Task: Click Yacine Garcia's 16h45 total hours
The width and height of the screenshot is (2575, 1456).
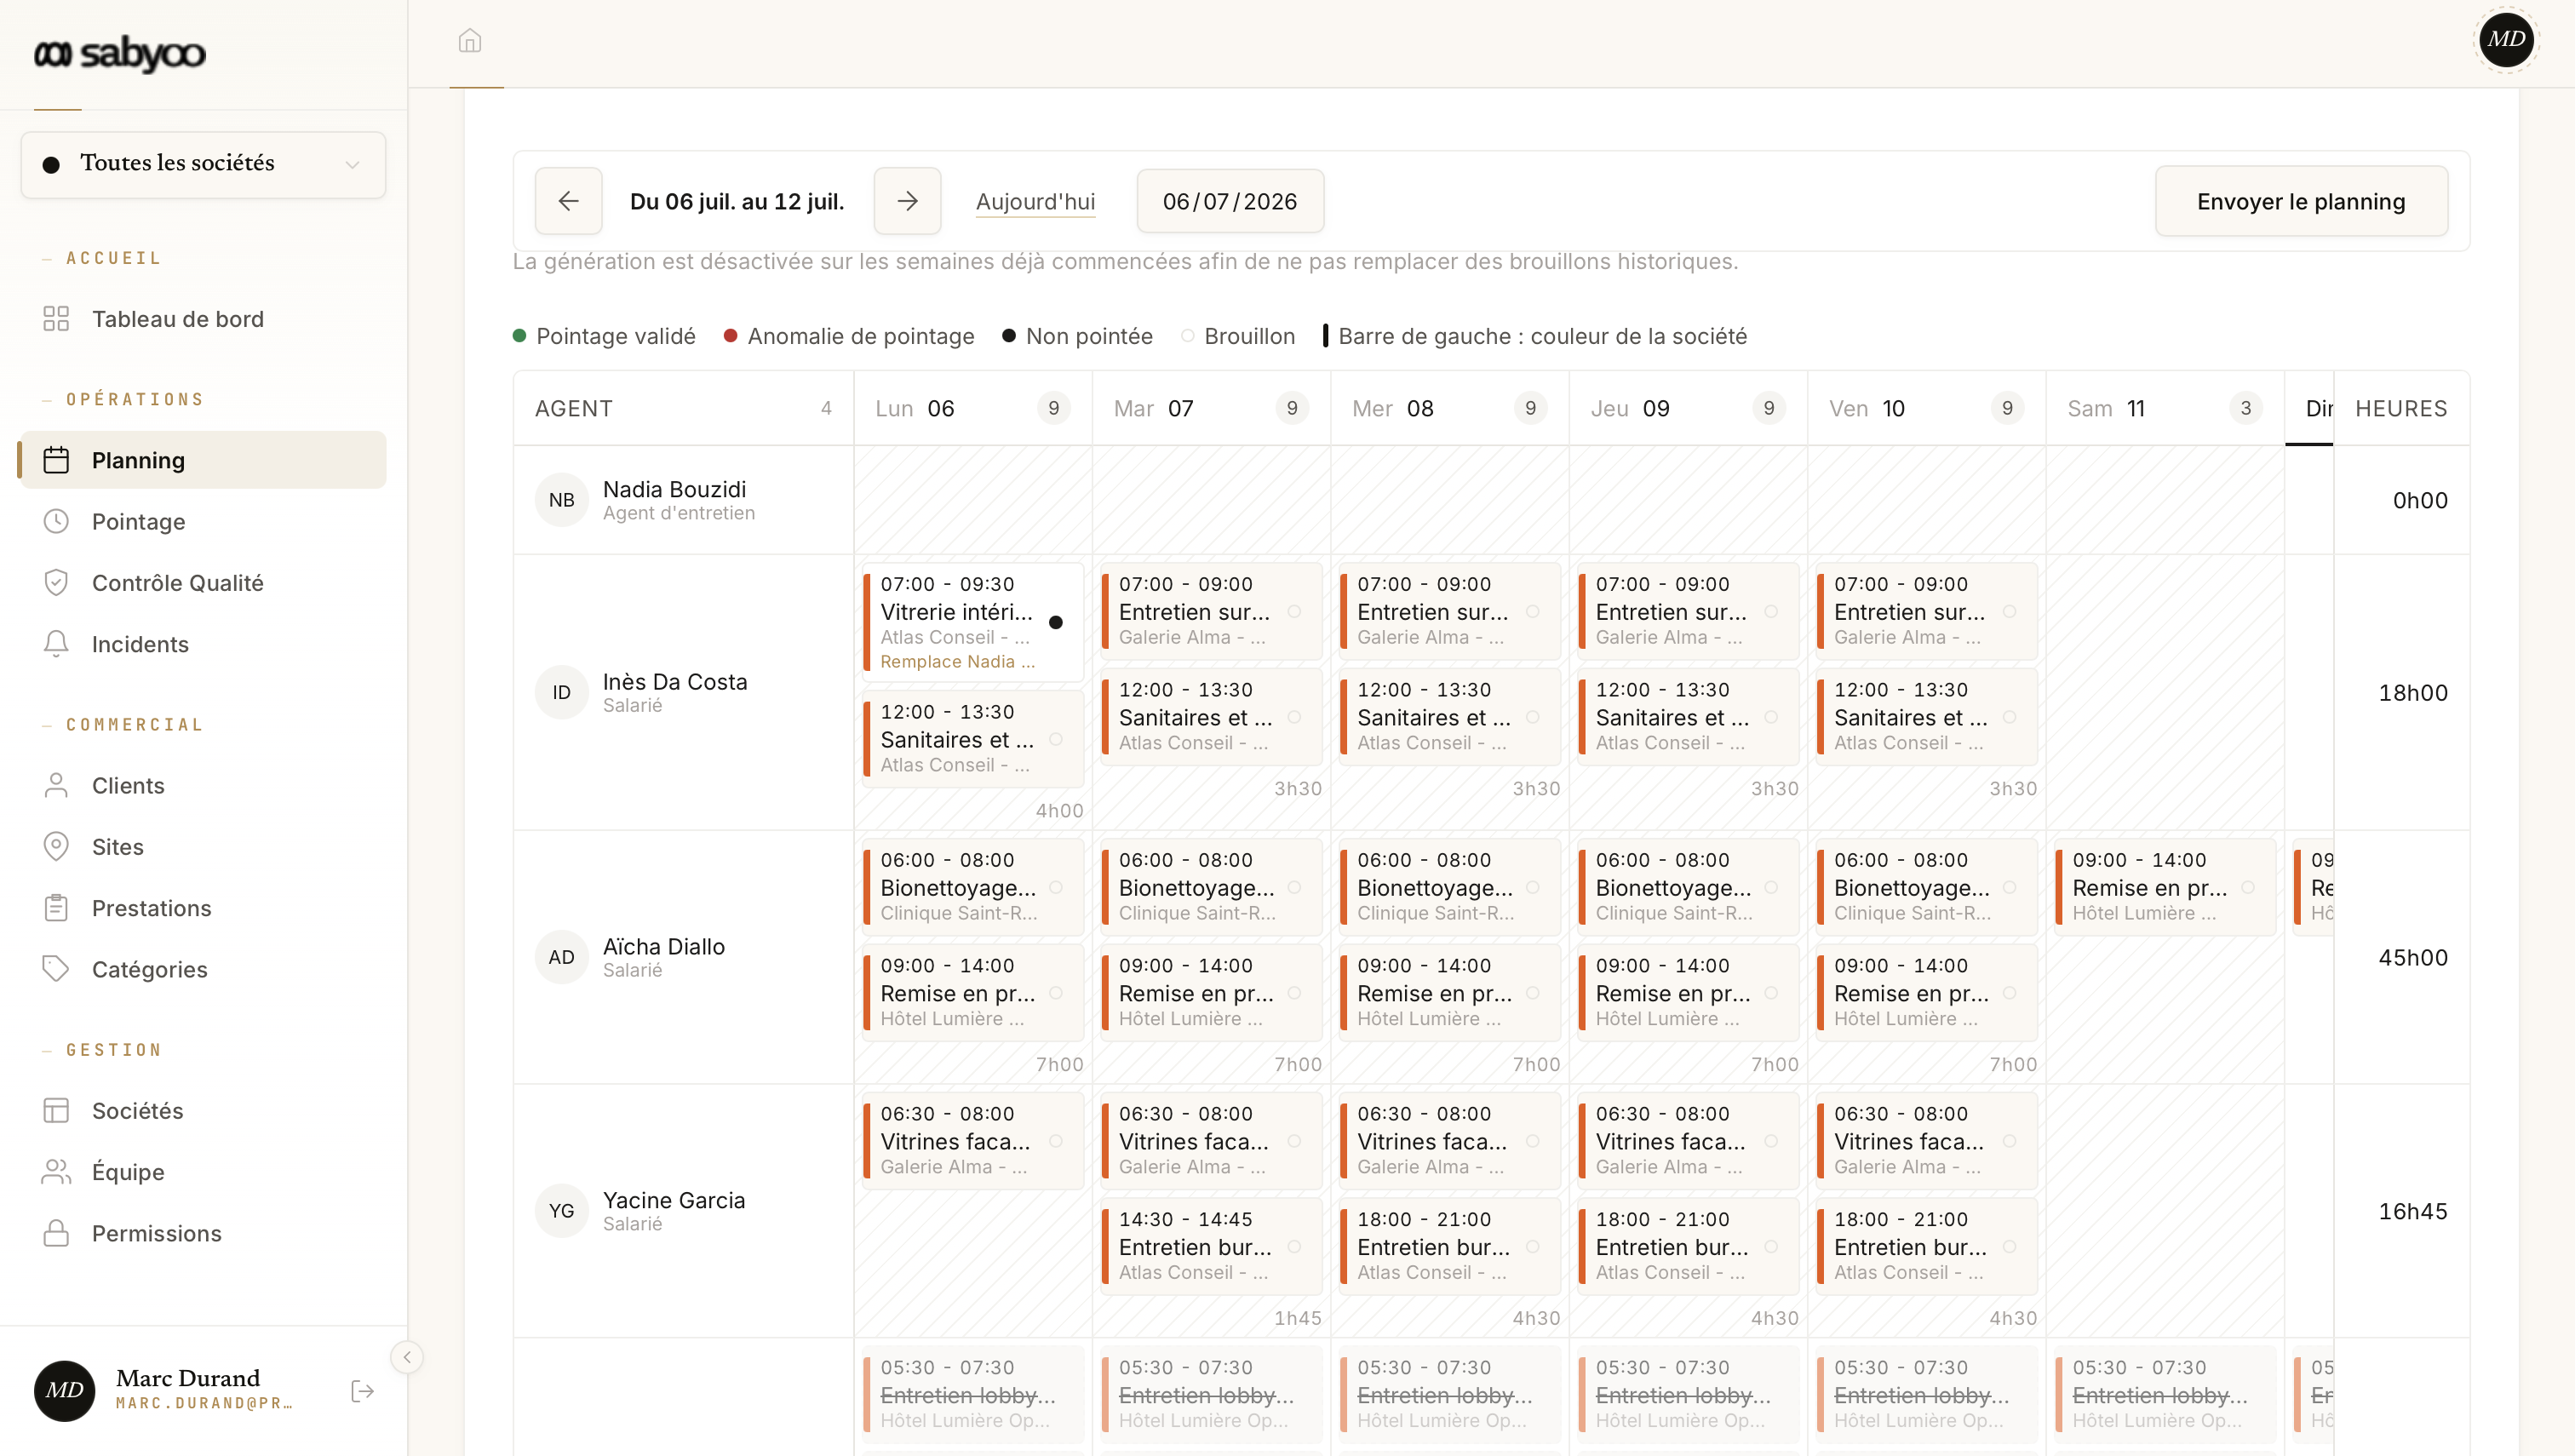Action: click(x=2413, y=1211)
